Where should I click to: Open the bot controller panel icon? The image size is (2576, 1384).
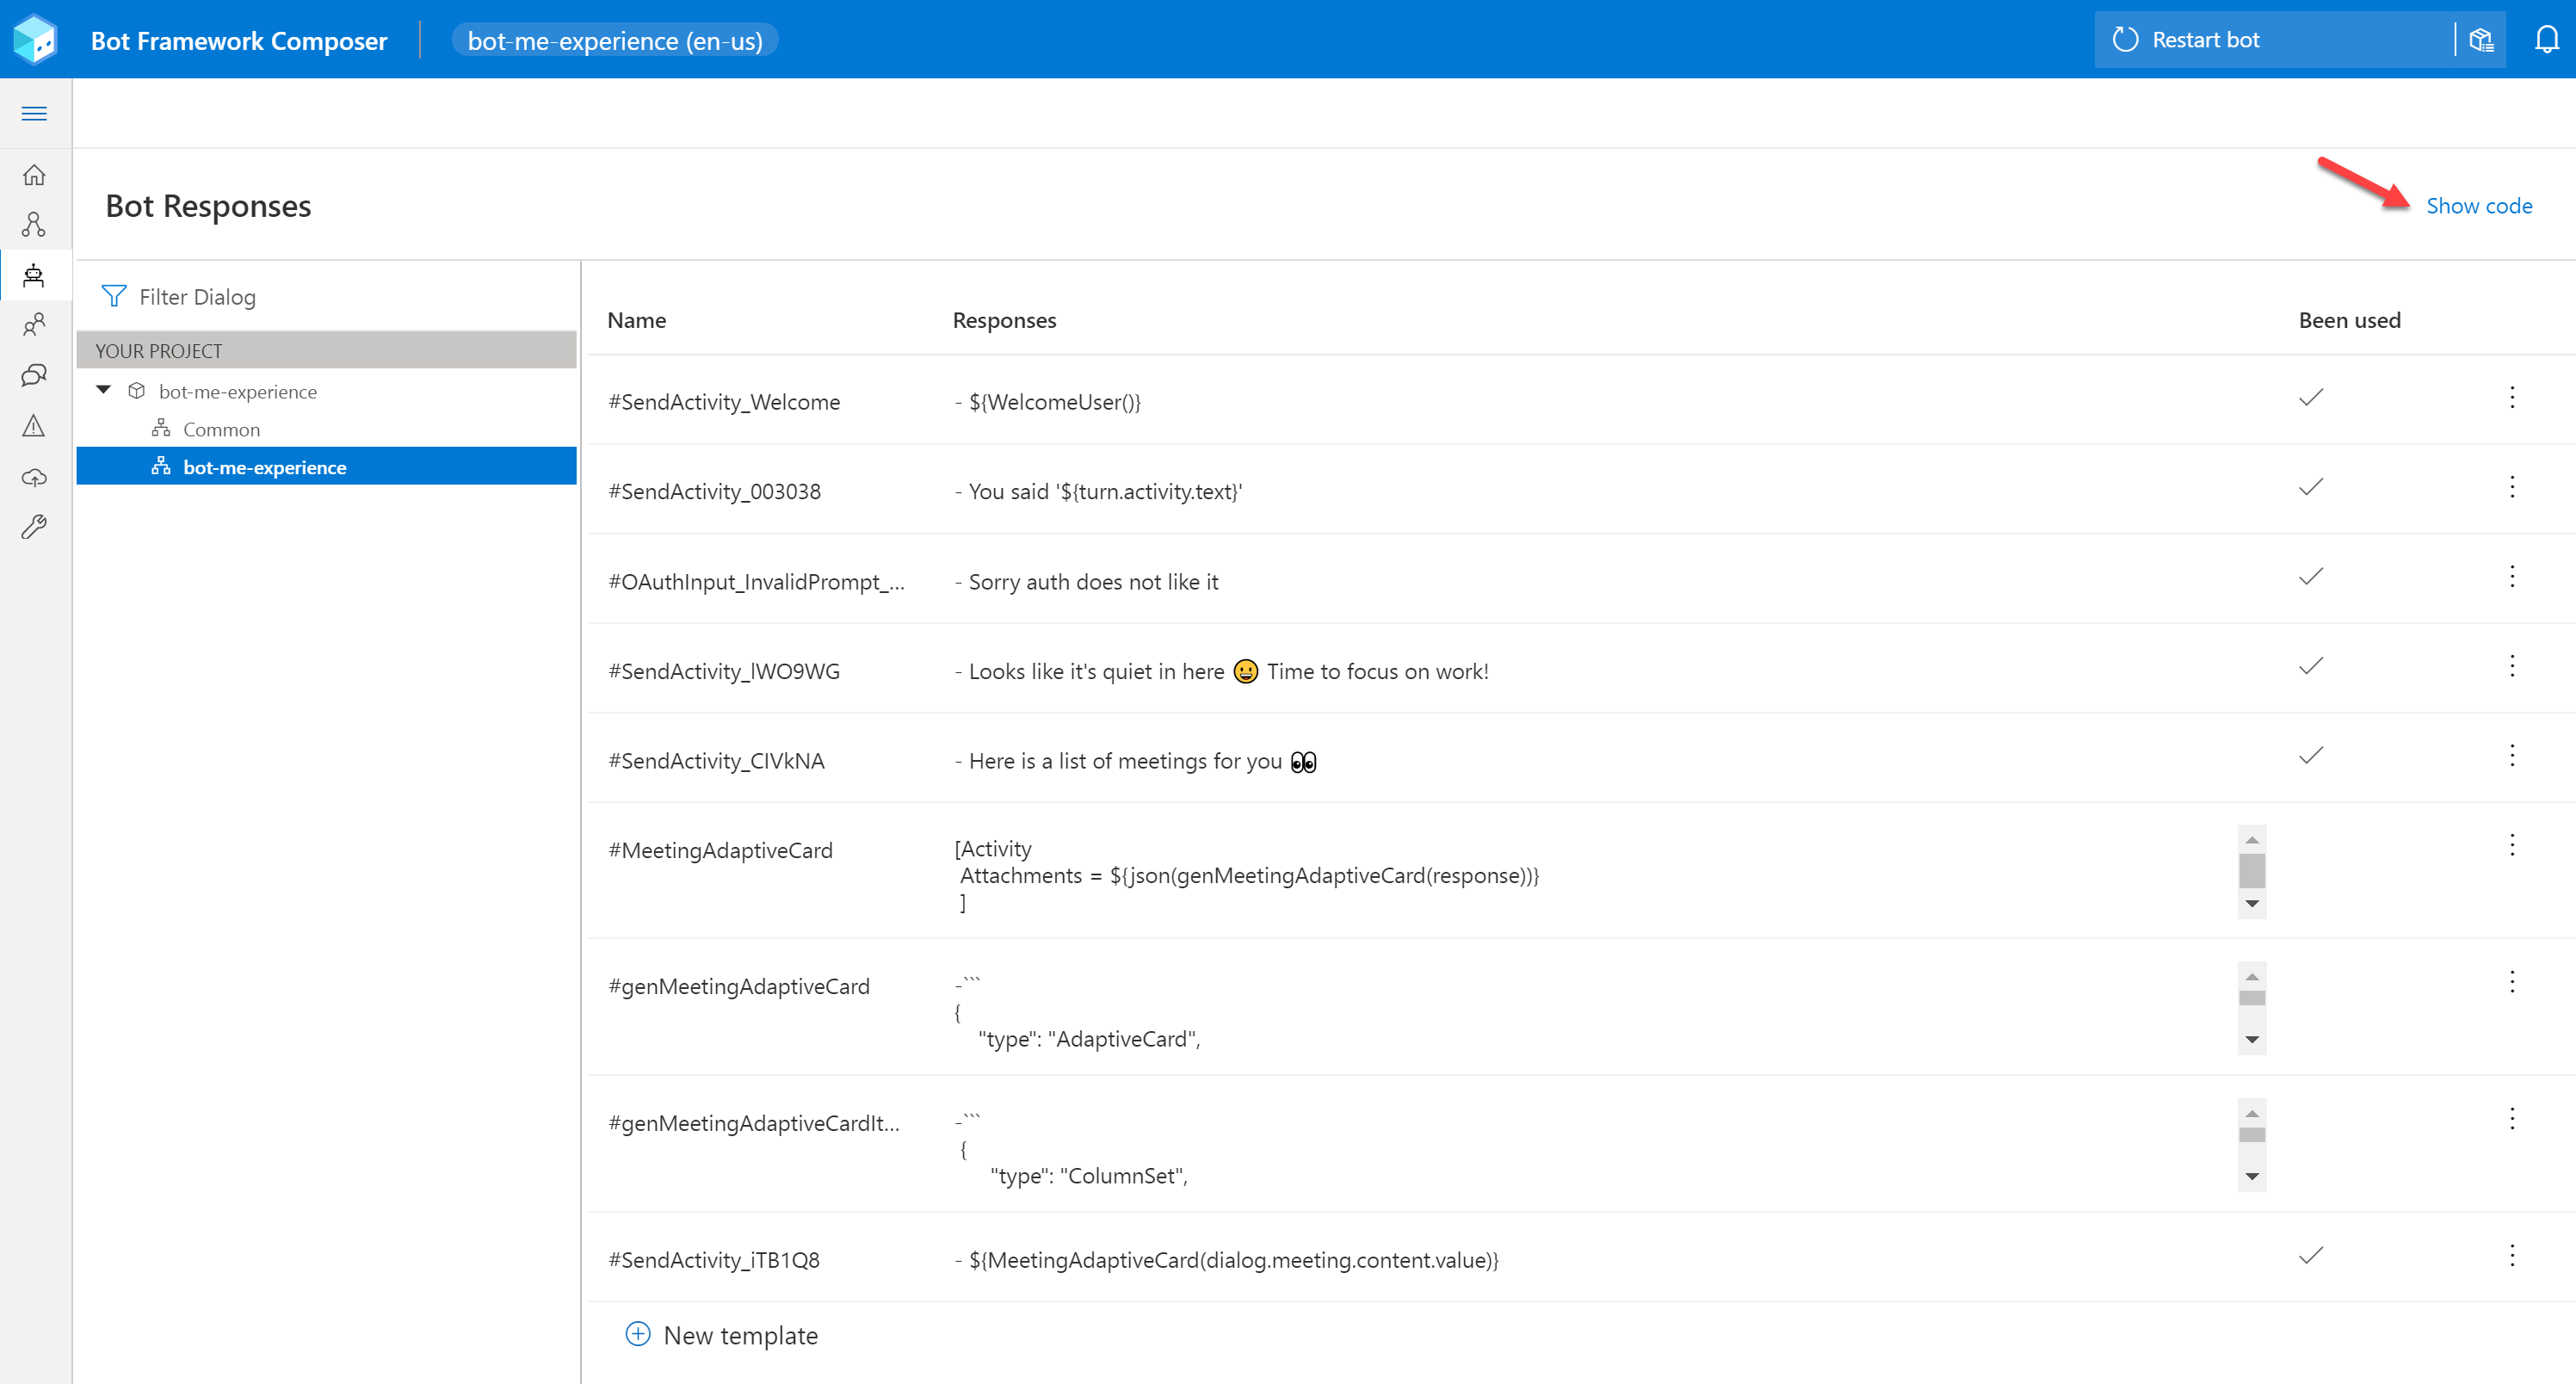2481,40
